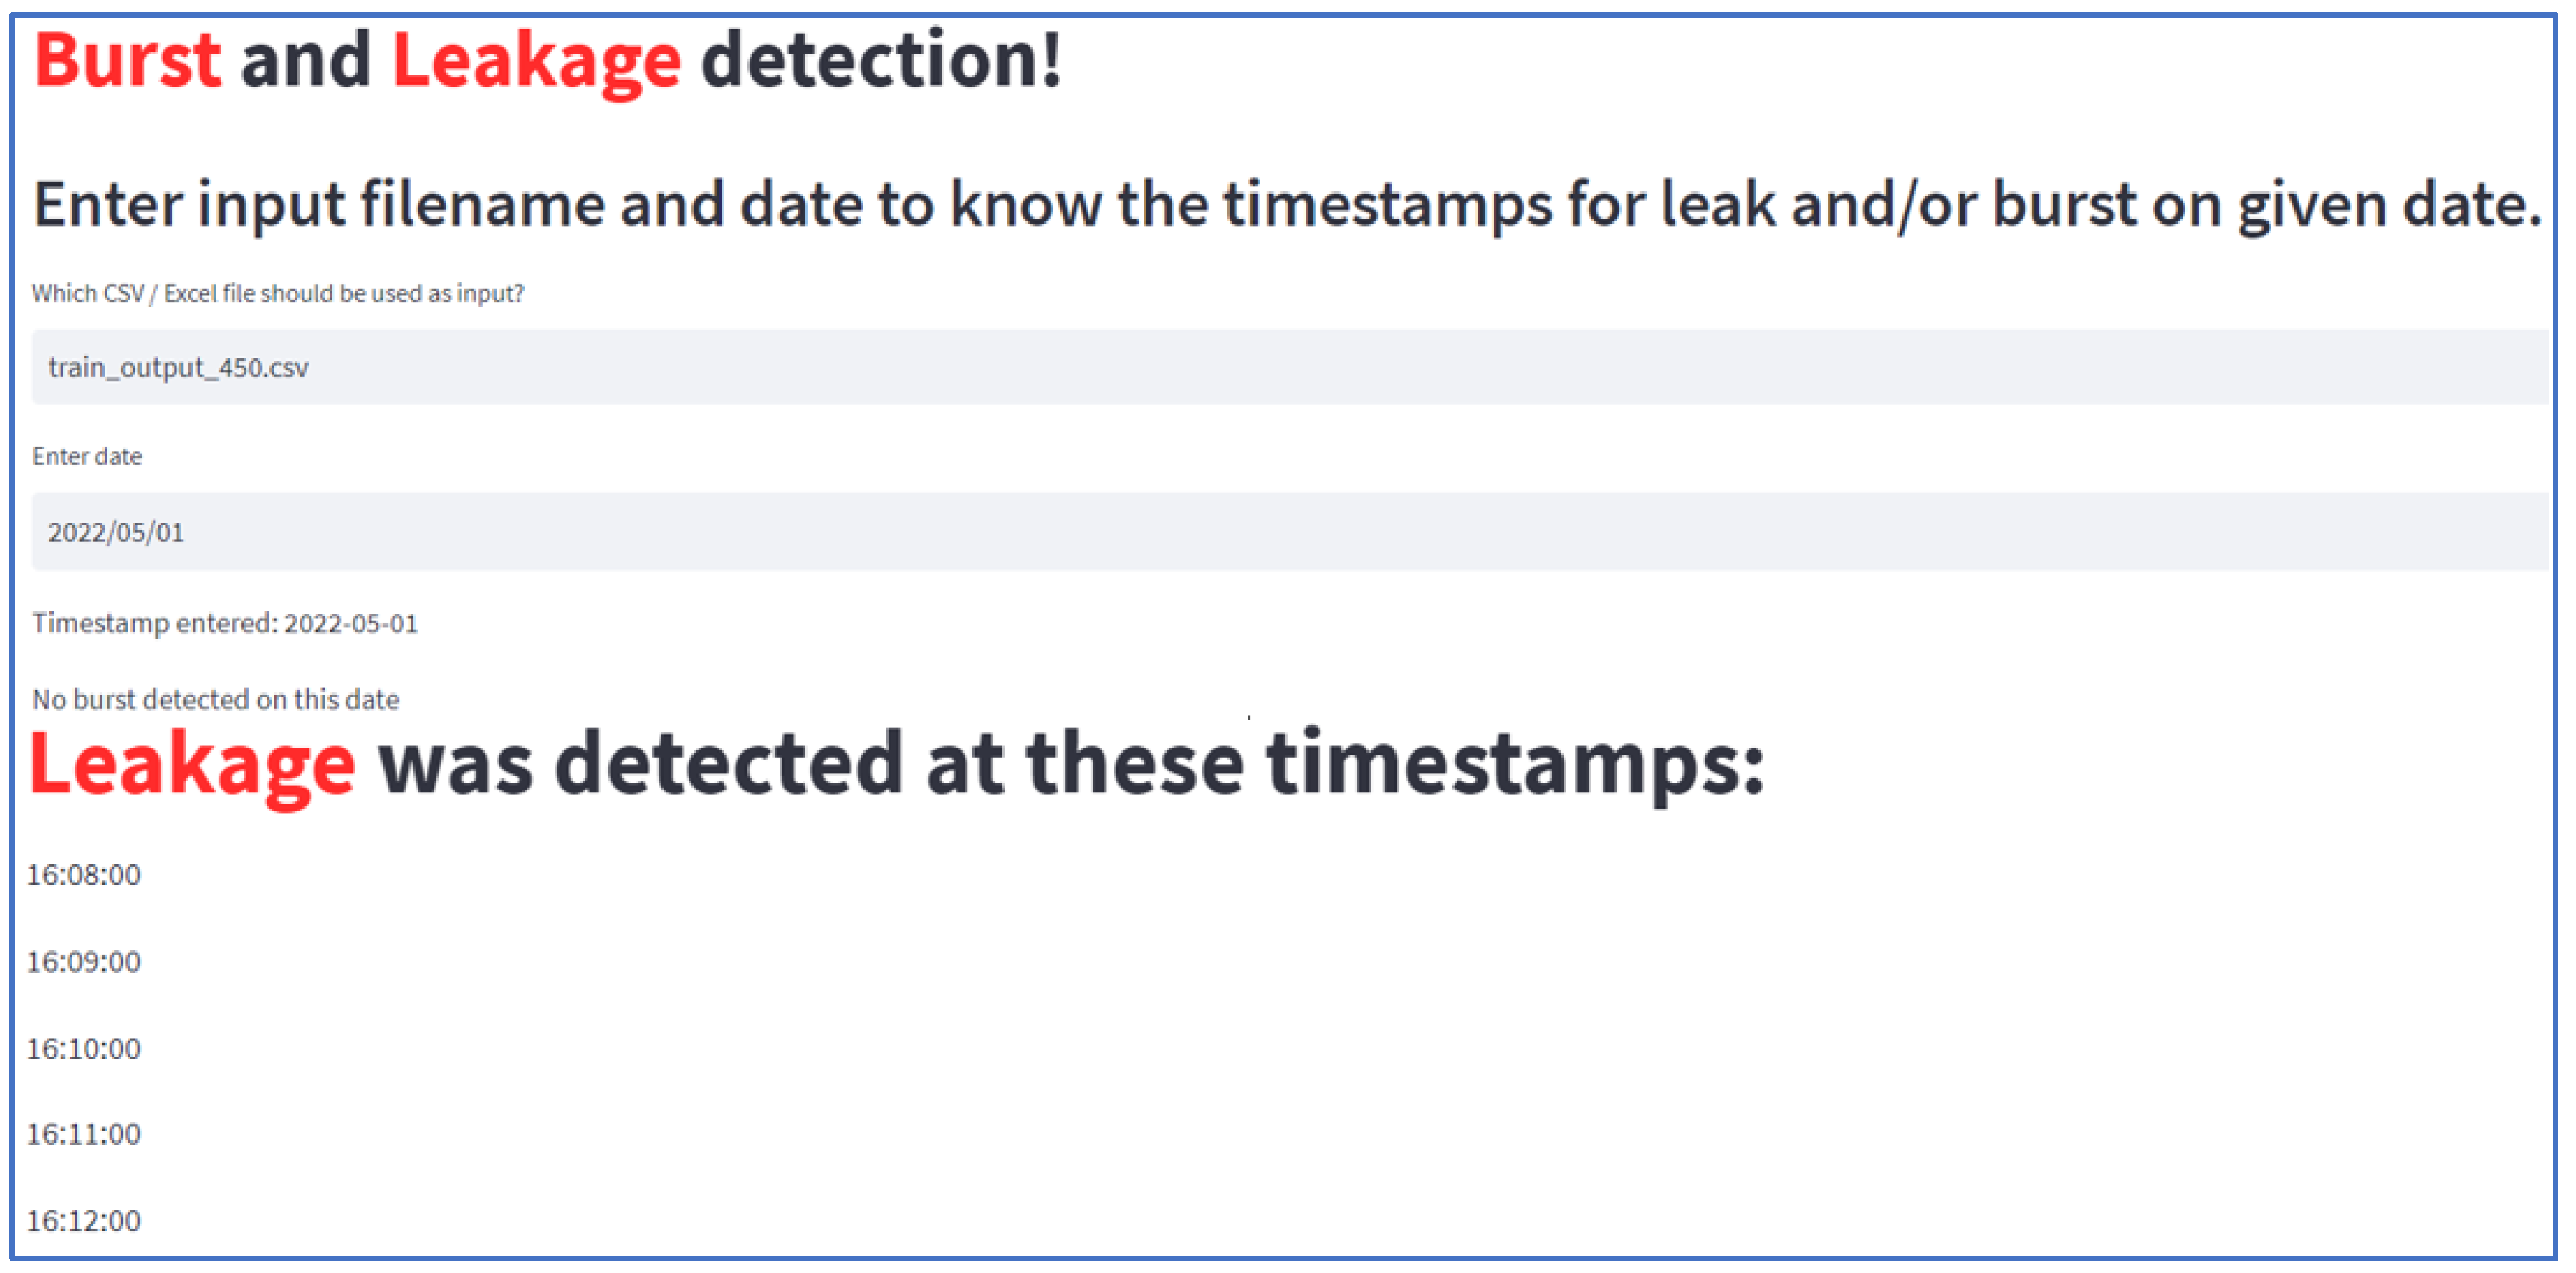The image size is (2576, 1273).
Task: Select the 16:08:00 leakage timestamp
Action: click(x=84, y=876)
